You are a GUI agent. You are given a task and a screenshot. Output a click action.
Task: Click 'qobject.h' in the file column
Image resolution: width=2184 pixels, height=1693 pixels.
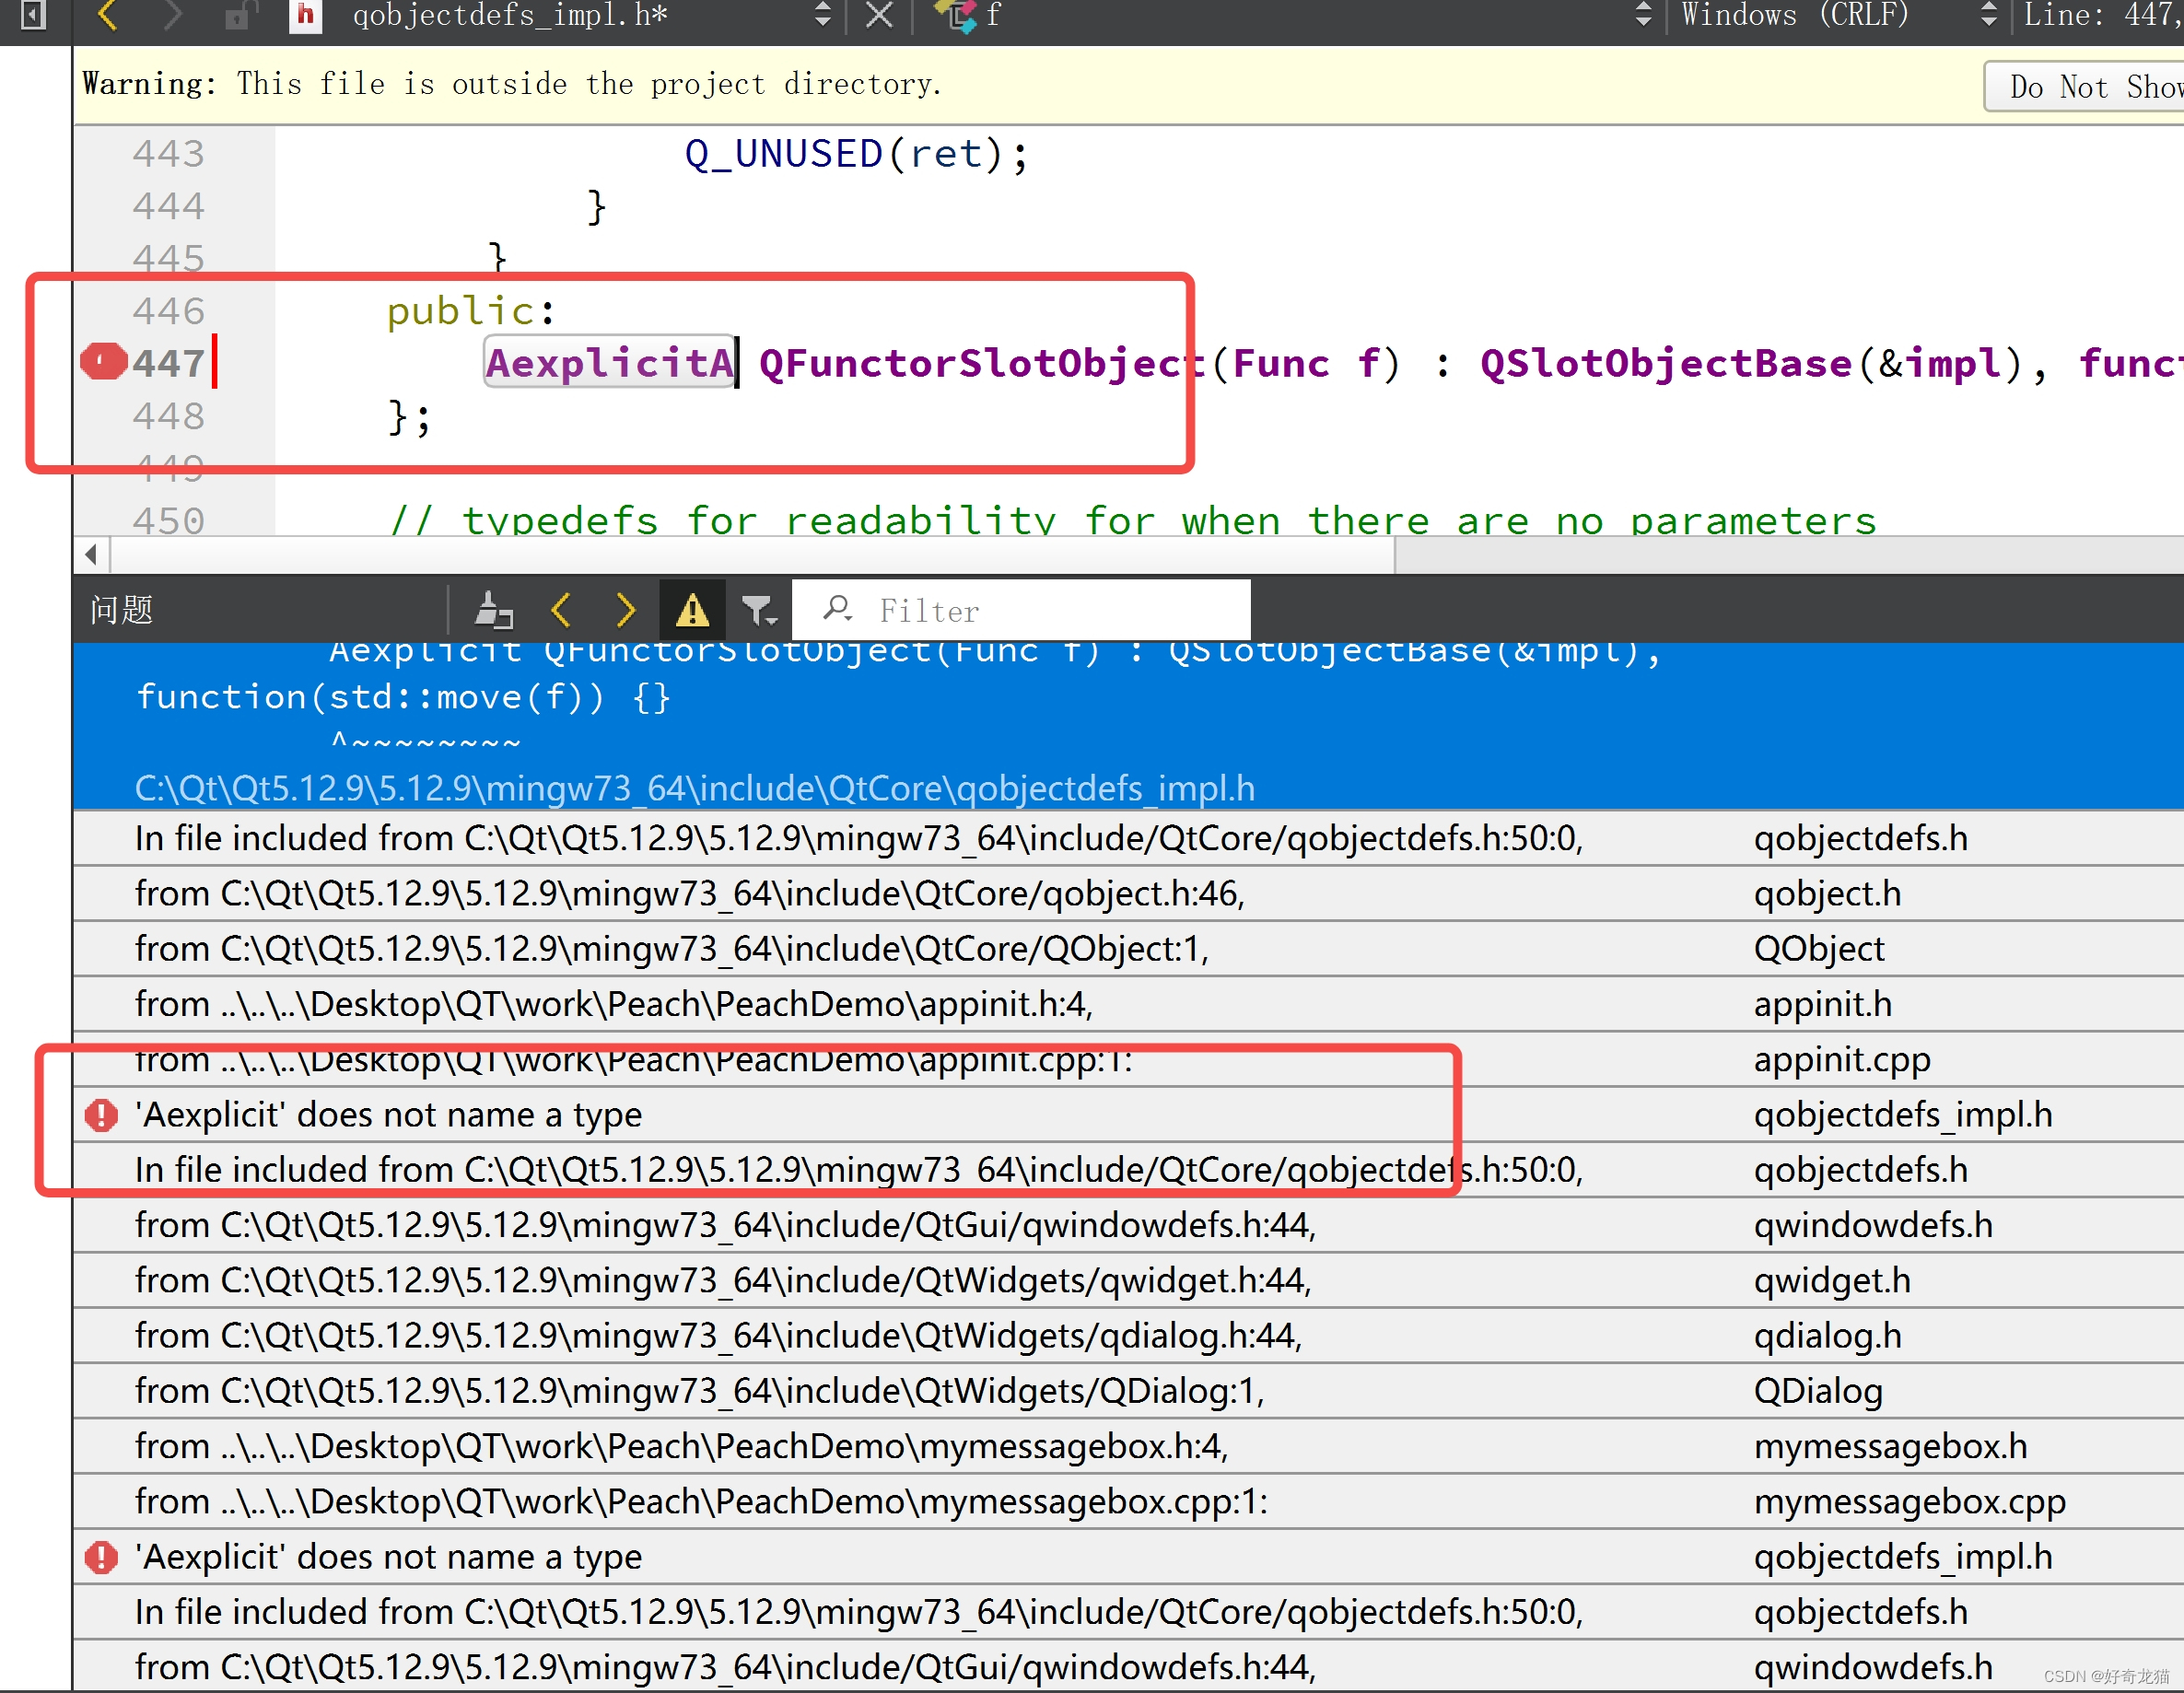1828,894
